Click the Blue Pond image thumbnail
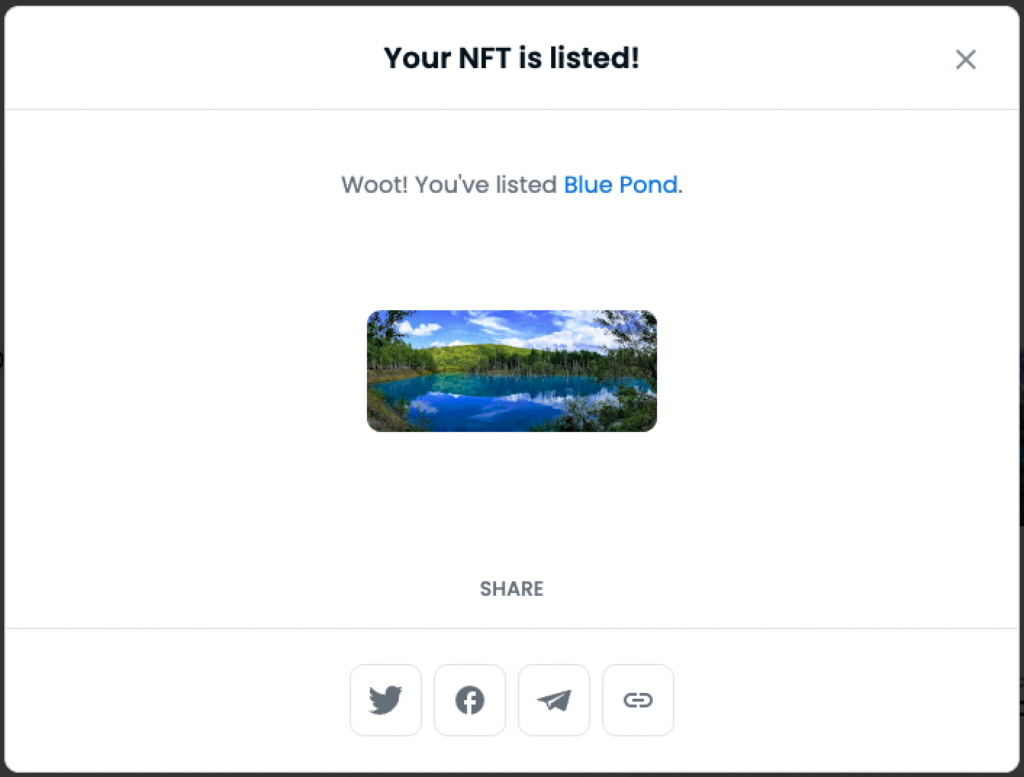This screenshot has width=1024, height=777. coord(512,371)
